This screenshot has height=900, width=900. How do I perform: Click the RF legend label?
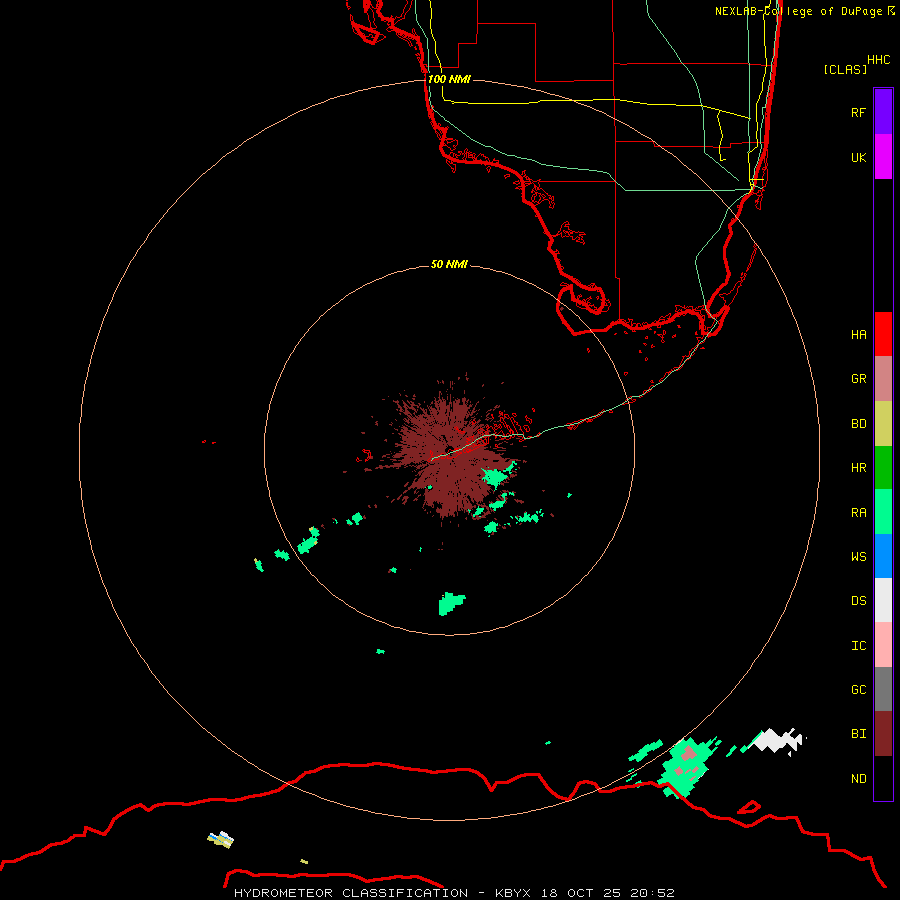pyautogui.click(x=858, y=112)
